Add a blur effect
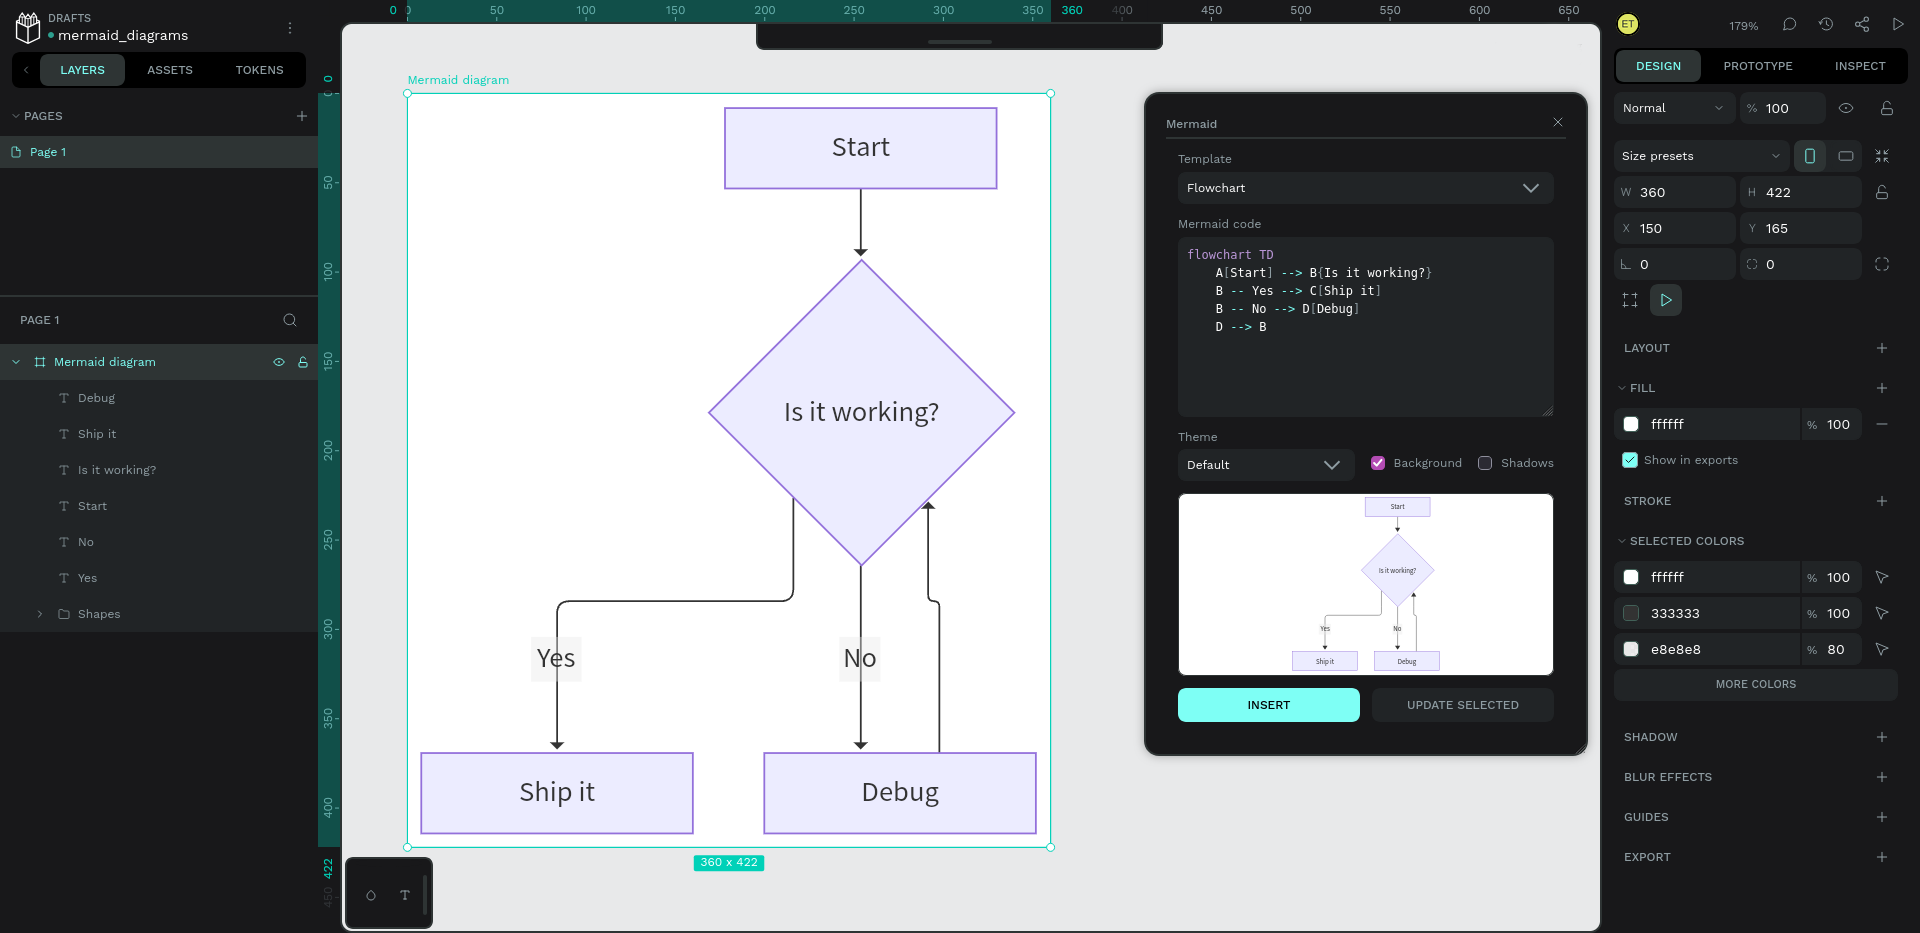Viewport: 1920px width, 933px height. click(1882, 777)
